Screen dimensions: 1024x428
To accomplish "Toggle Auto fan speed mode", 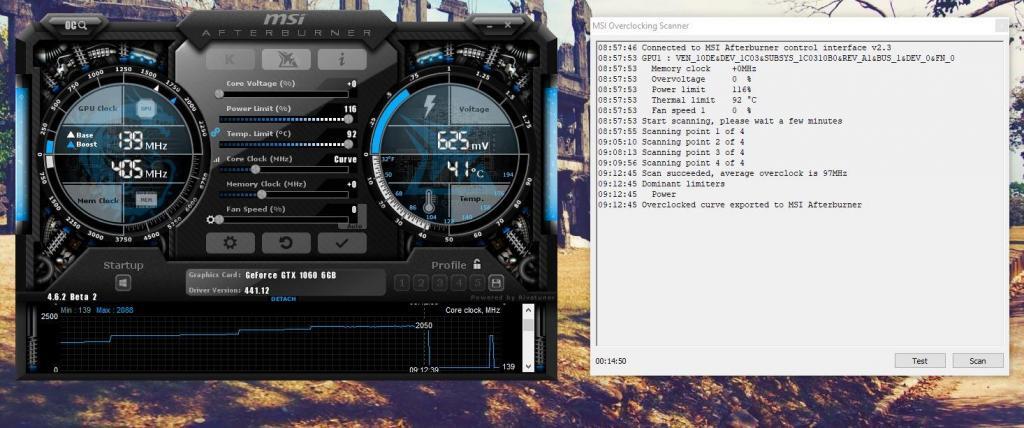I will [x=355, y=225].
